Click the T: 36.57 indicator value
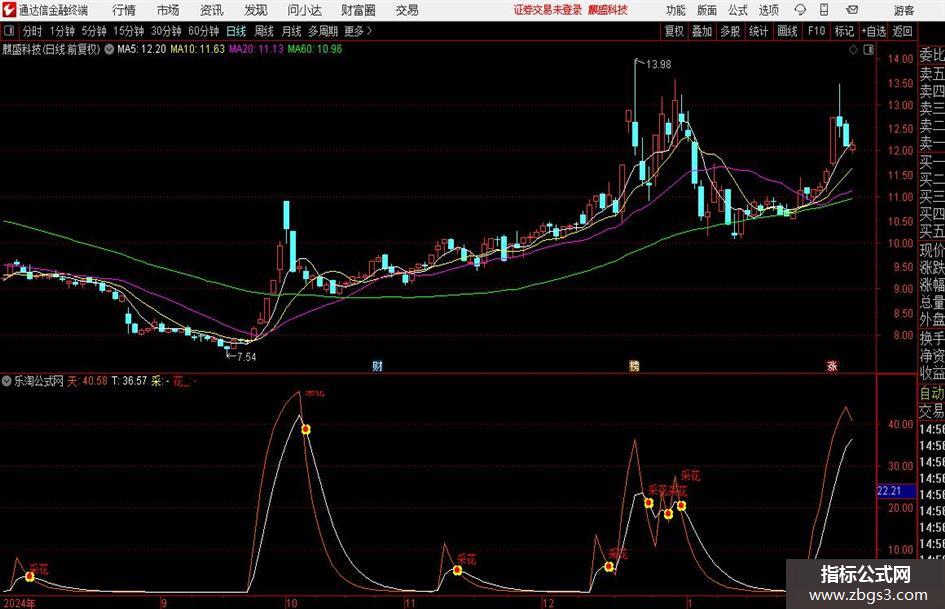This screenshot has height=609, width=945. (x=129, y=381)
